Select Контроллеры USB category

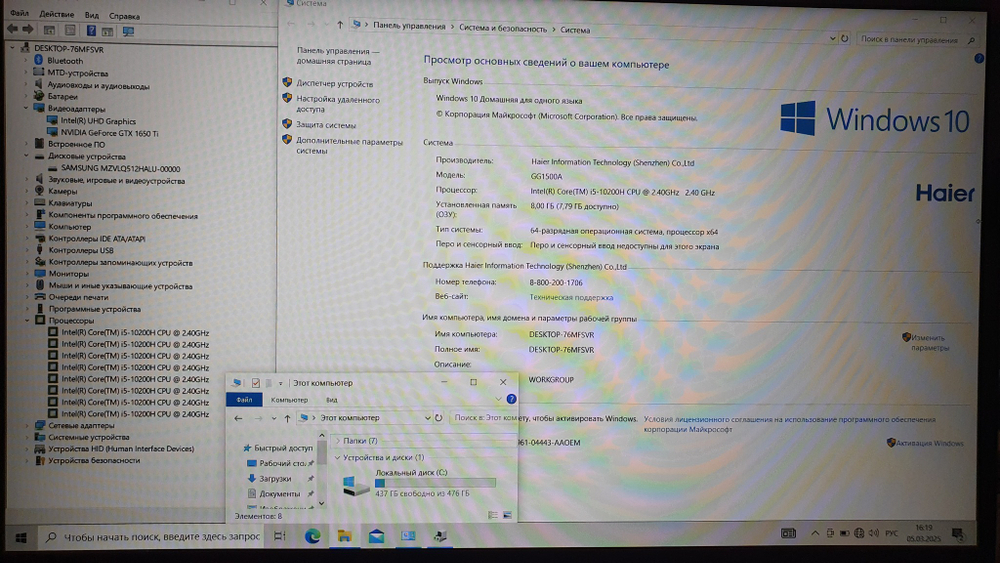(x=81, y=250)
